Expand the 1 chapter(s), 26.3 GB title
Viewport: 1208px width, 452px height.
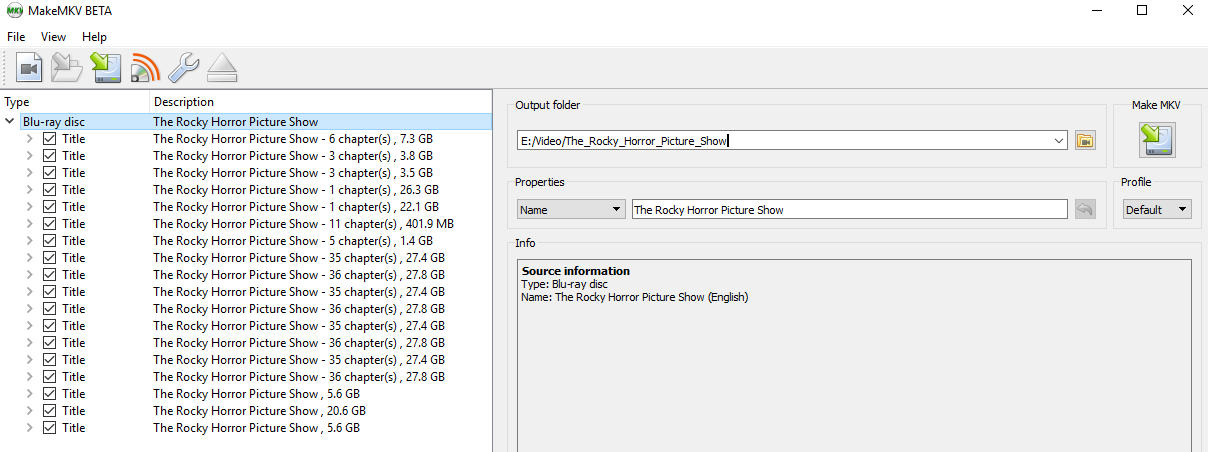click(x=30, y=190)
